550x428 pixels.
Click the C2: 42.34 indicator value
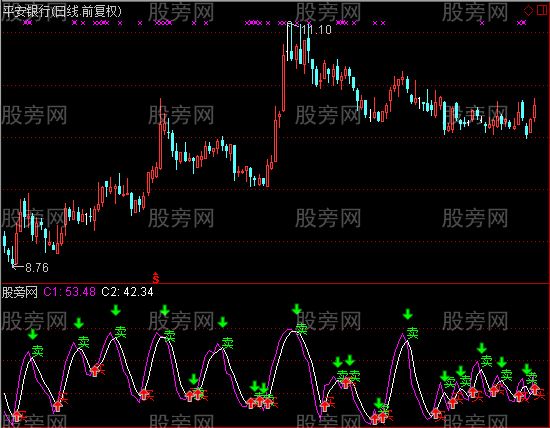tap(127, 292)
